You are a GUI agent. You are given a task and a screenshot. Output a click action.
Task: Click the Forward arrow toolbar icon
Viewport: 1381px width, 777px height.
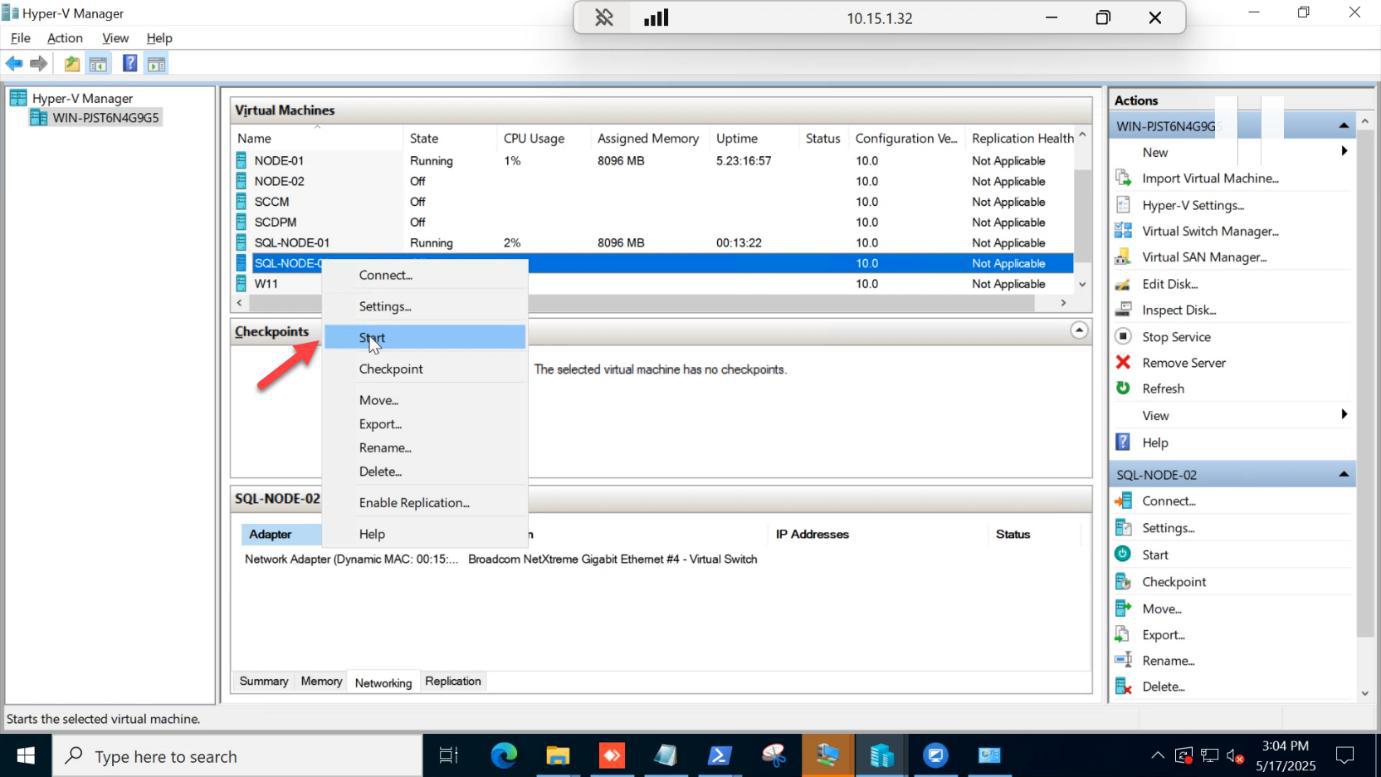tap(39, 64)
